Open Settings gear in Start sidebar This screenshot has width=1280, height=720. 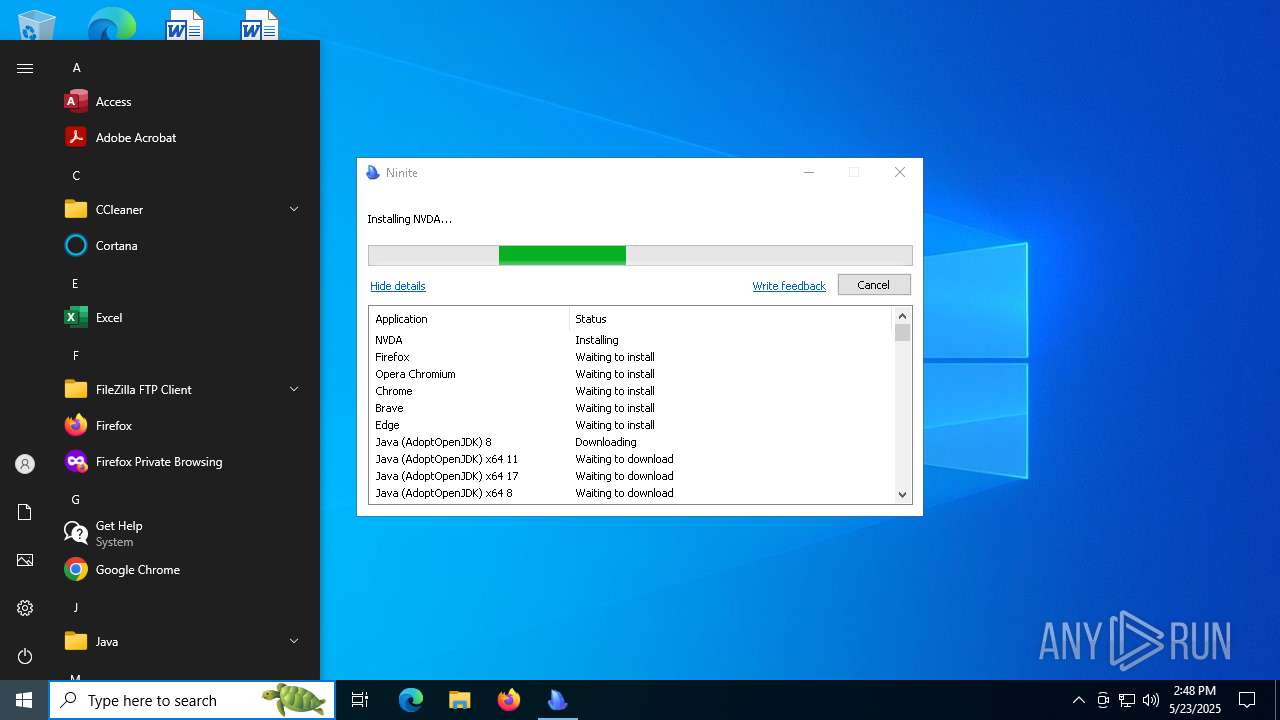click(x=25, y=608)
